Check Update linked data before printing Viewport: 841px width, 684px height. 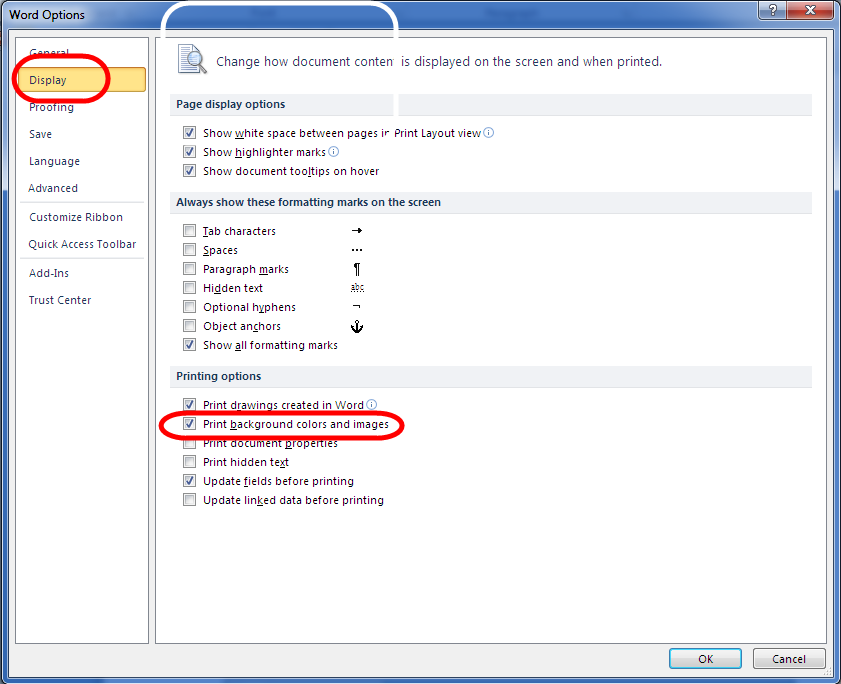(x=189, y=500)
